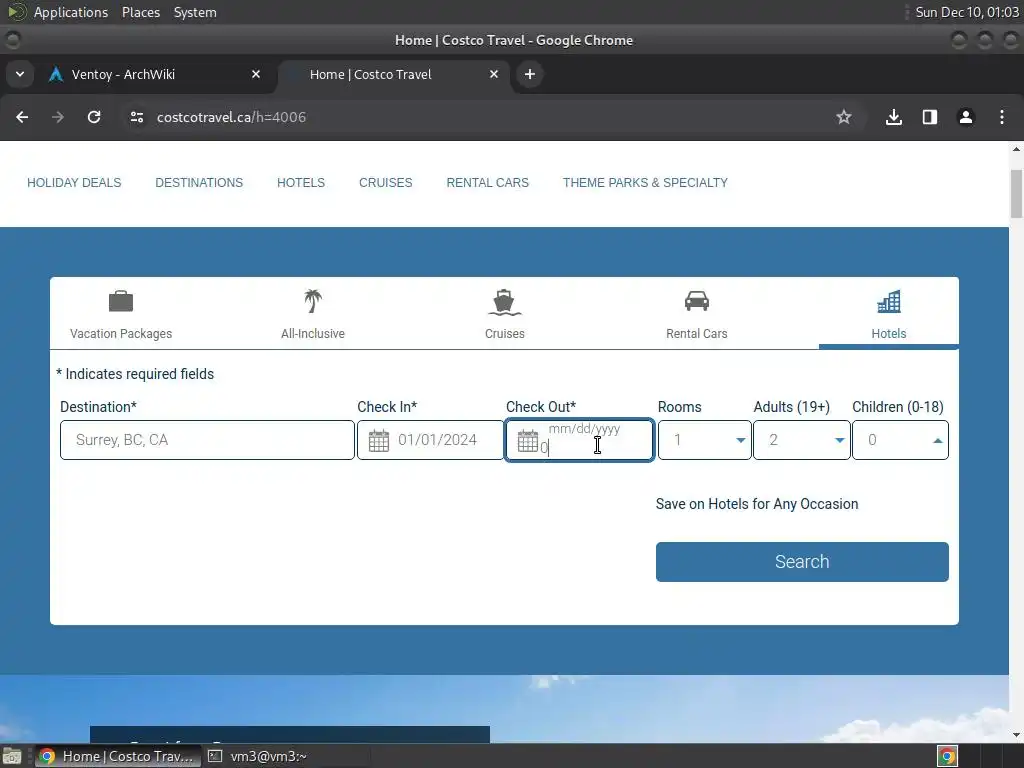
Task: Close the Home | Costco Travel tab
Action: coord(494,74)
